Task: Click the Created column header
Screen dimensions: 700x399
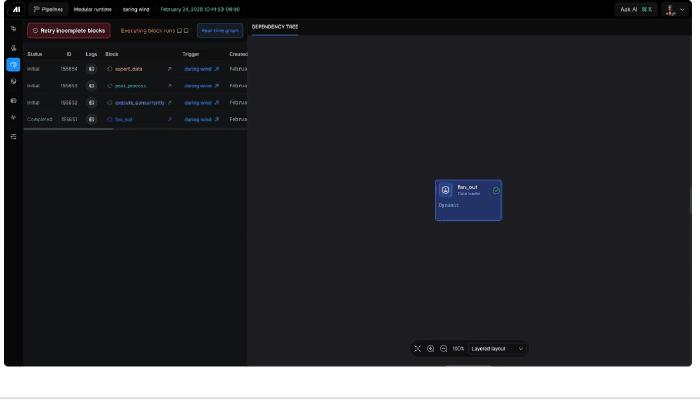Action: [238, 54]
